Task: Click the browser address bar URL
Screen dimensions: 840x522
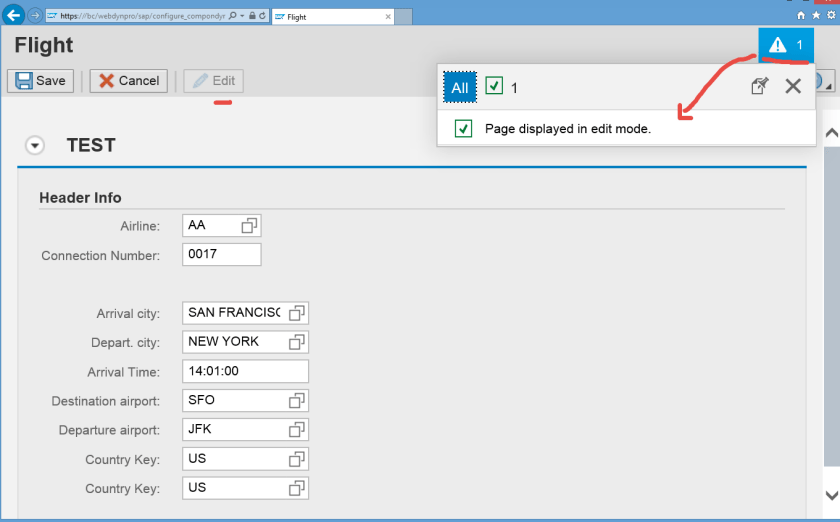Action: (142, 16)
